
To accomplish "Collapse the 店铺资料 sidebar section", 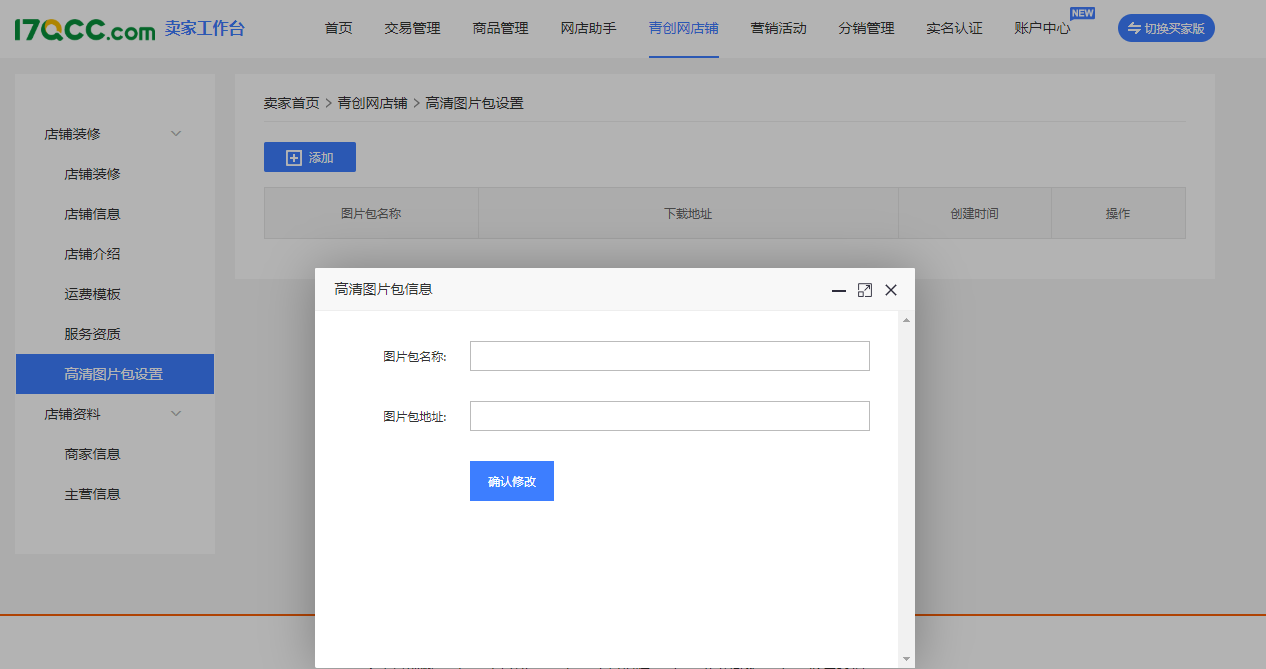I will pos(176,414).
